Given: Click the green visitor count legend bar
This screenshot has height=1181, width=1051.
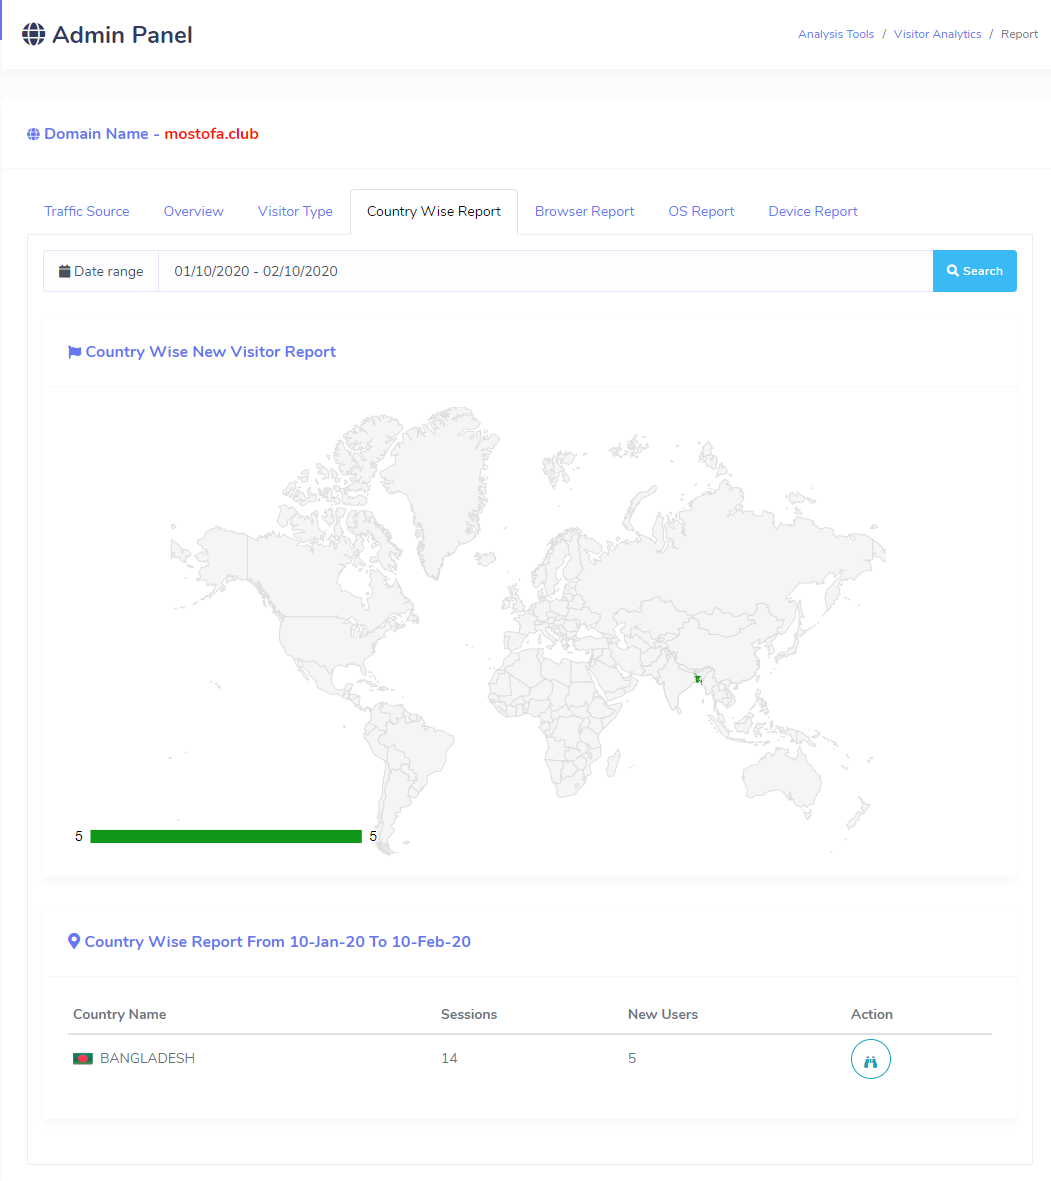Looking at the screenshot, I should (x=226, y=836).
